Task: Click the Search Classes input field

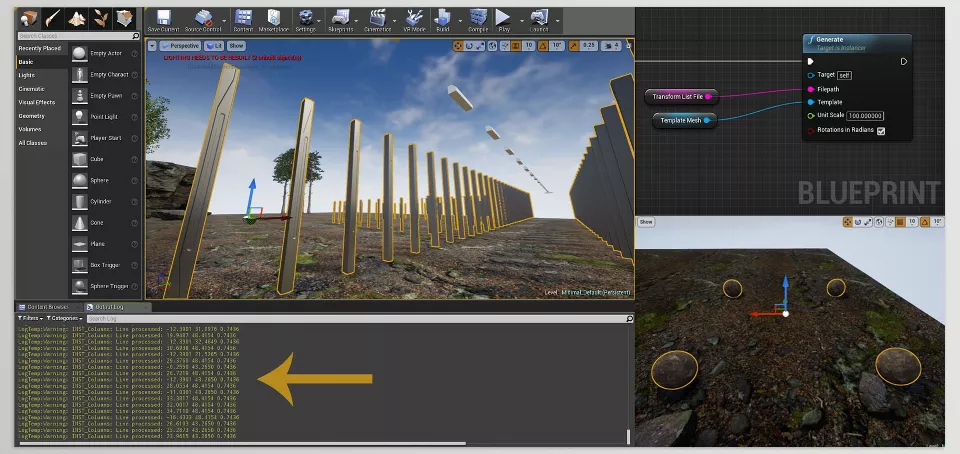Action: click(x=75, y=36)
